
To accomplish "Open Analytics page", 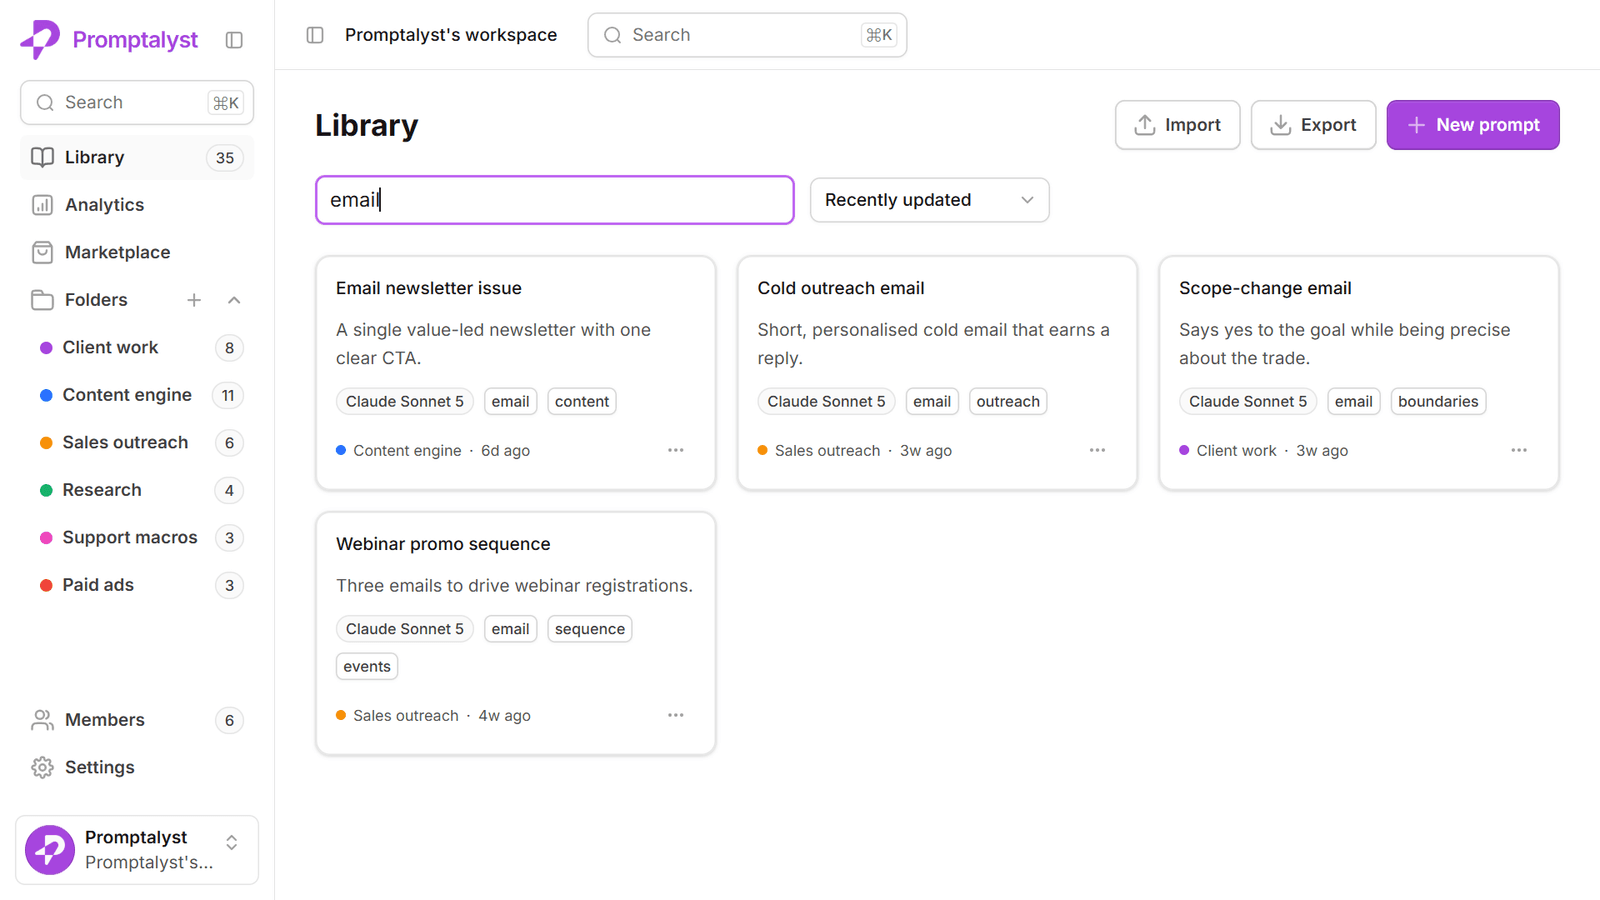I will click(137, 205).
